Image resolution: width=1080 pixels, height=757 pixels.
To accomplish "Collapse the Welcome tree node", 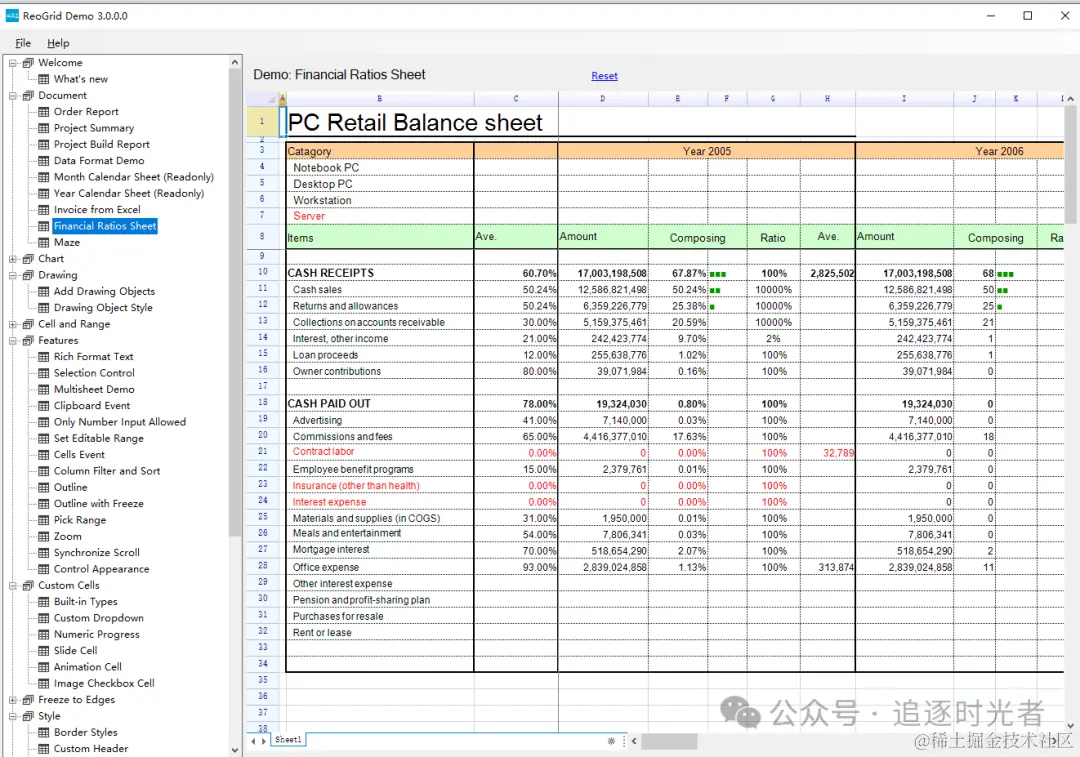I will pyautogui.click(x=13, y=63).
